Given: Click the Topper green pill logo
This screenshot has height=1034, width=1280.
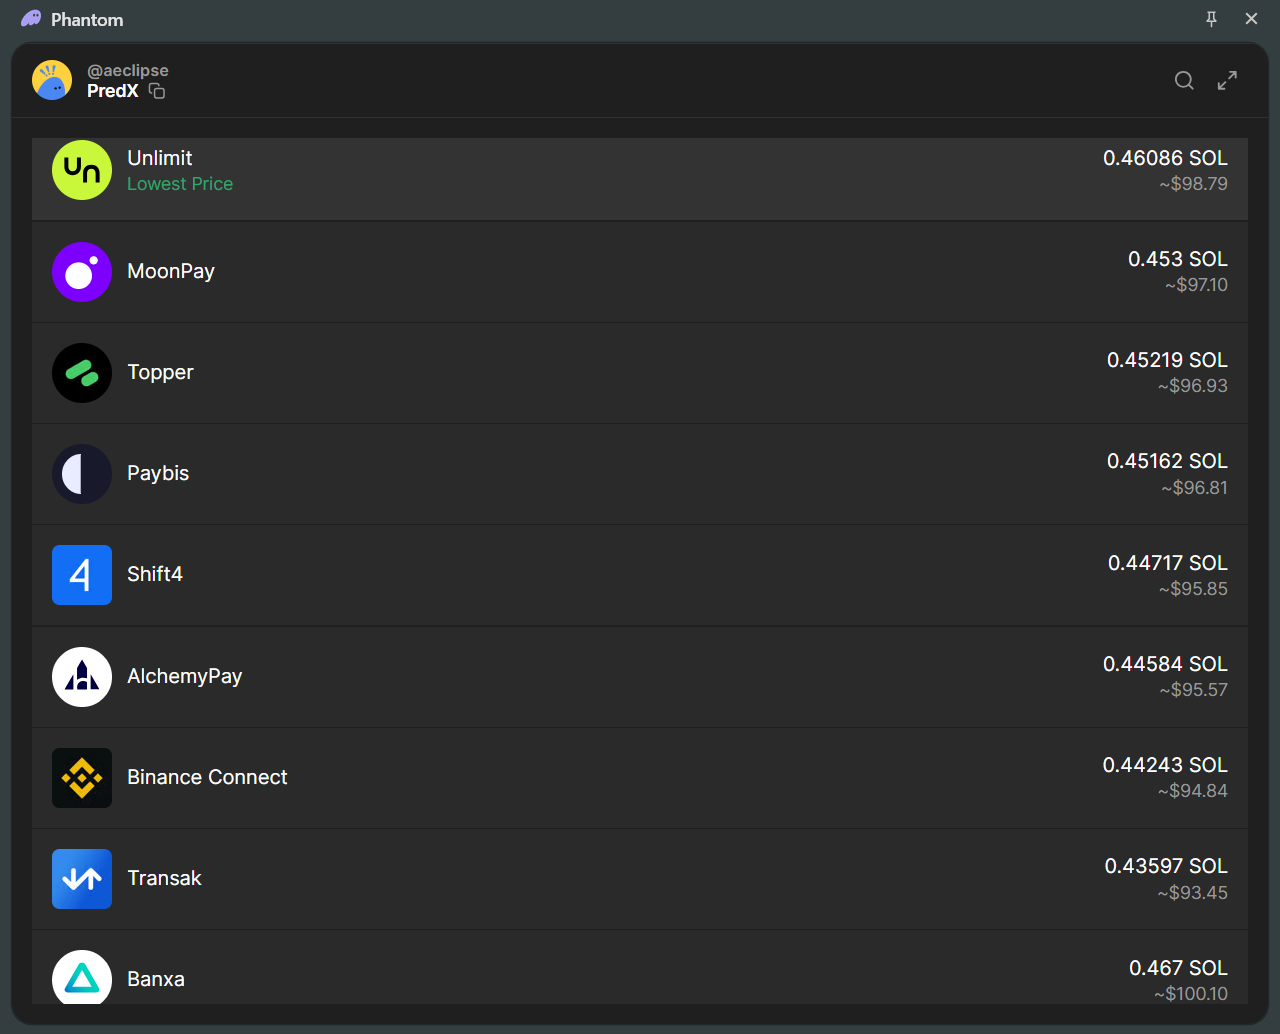Looking at the screenshot, I should (x=82, y=373).
